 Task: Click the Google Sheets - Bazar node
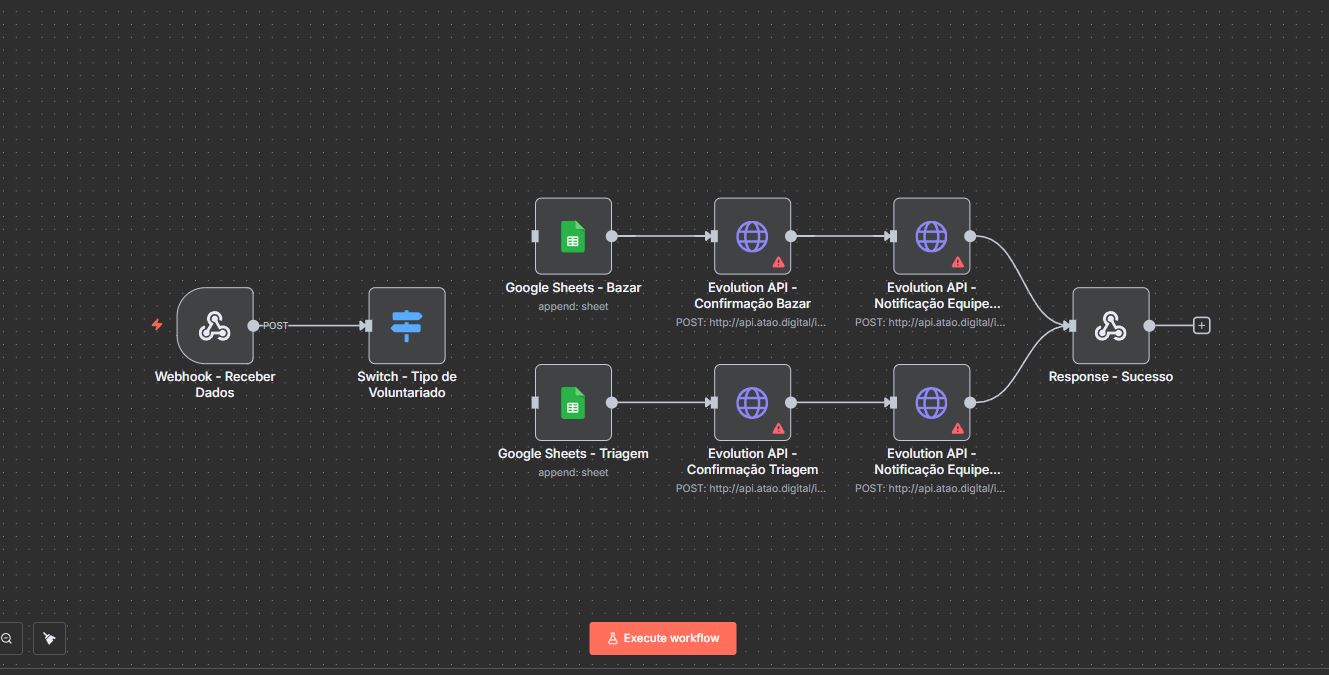(x=573, y=236)
